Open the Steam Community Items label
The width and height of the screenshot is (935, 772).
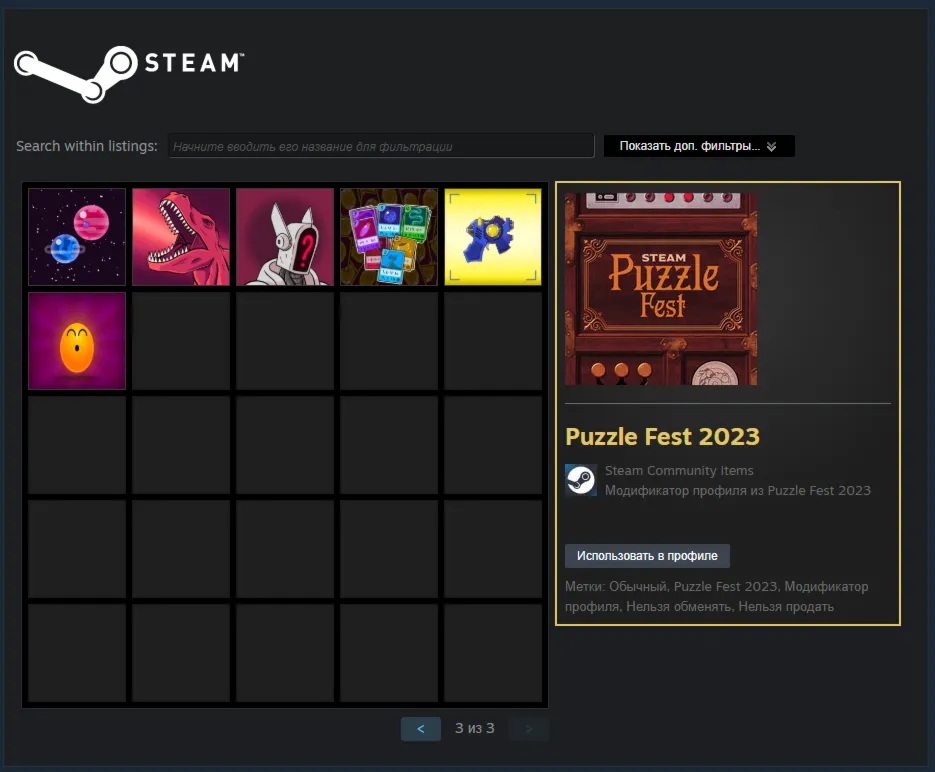[x=679, y=470]
